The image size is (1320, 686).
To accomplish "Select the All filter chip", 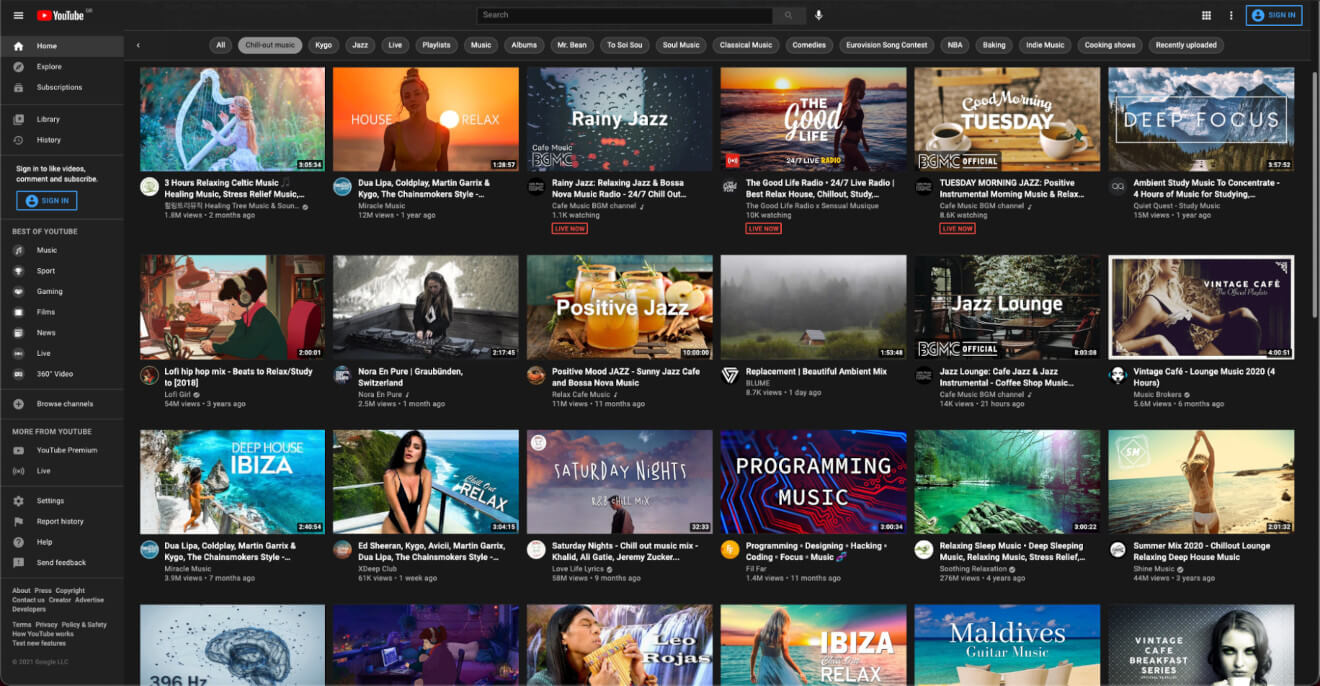I will [x=221, y=45].
